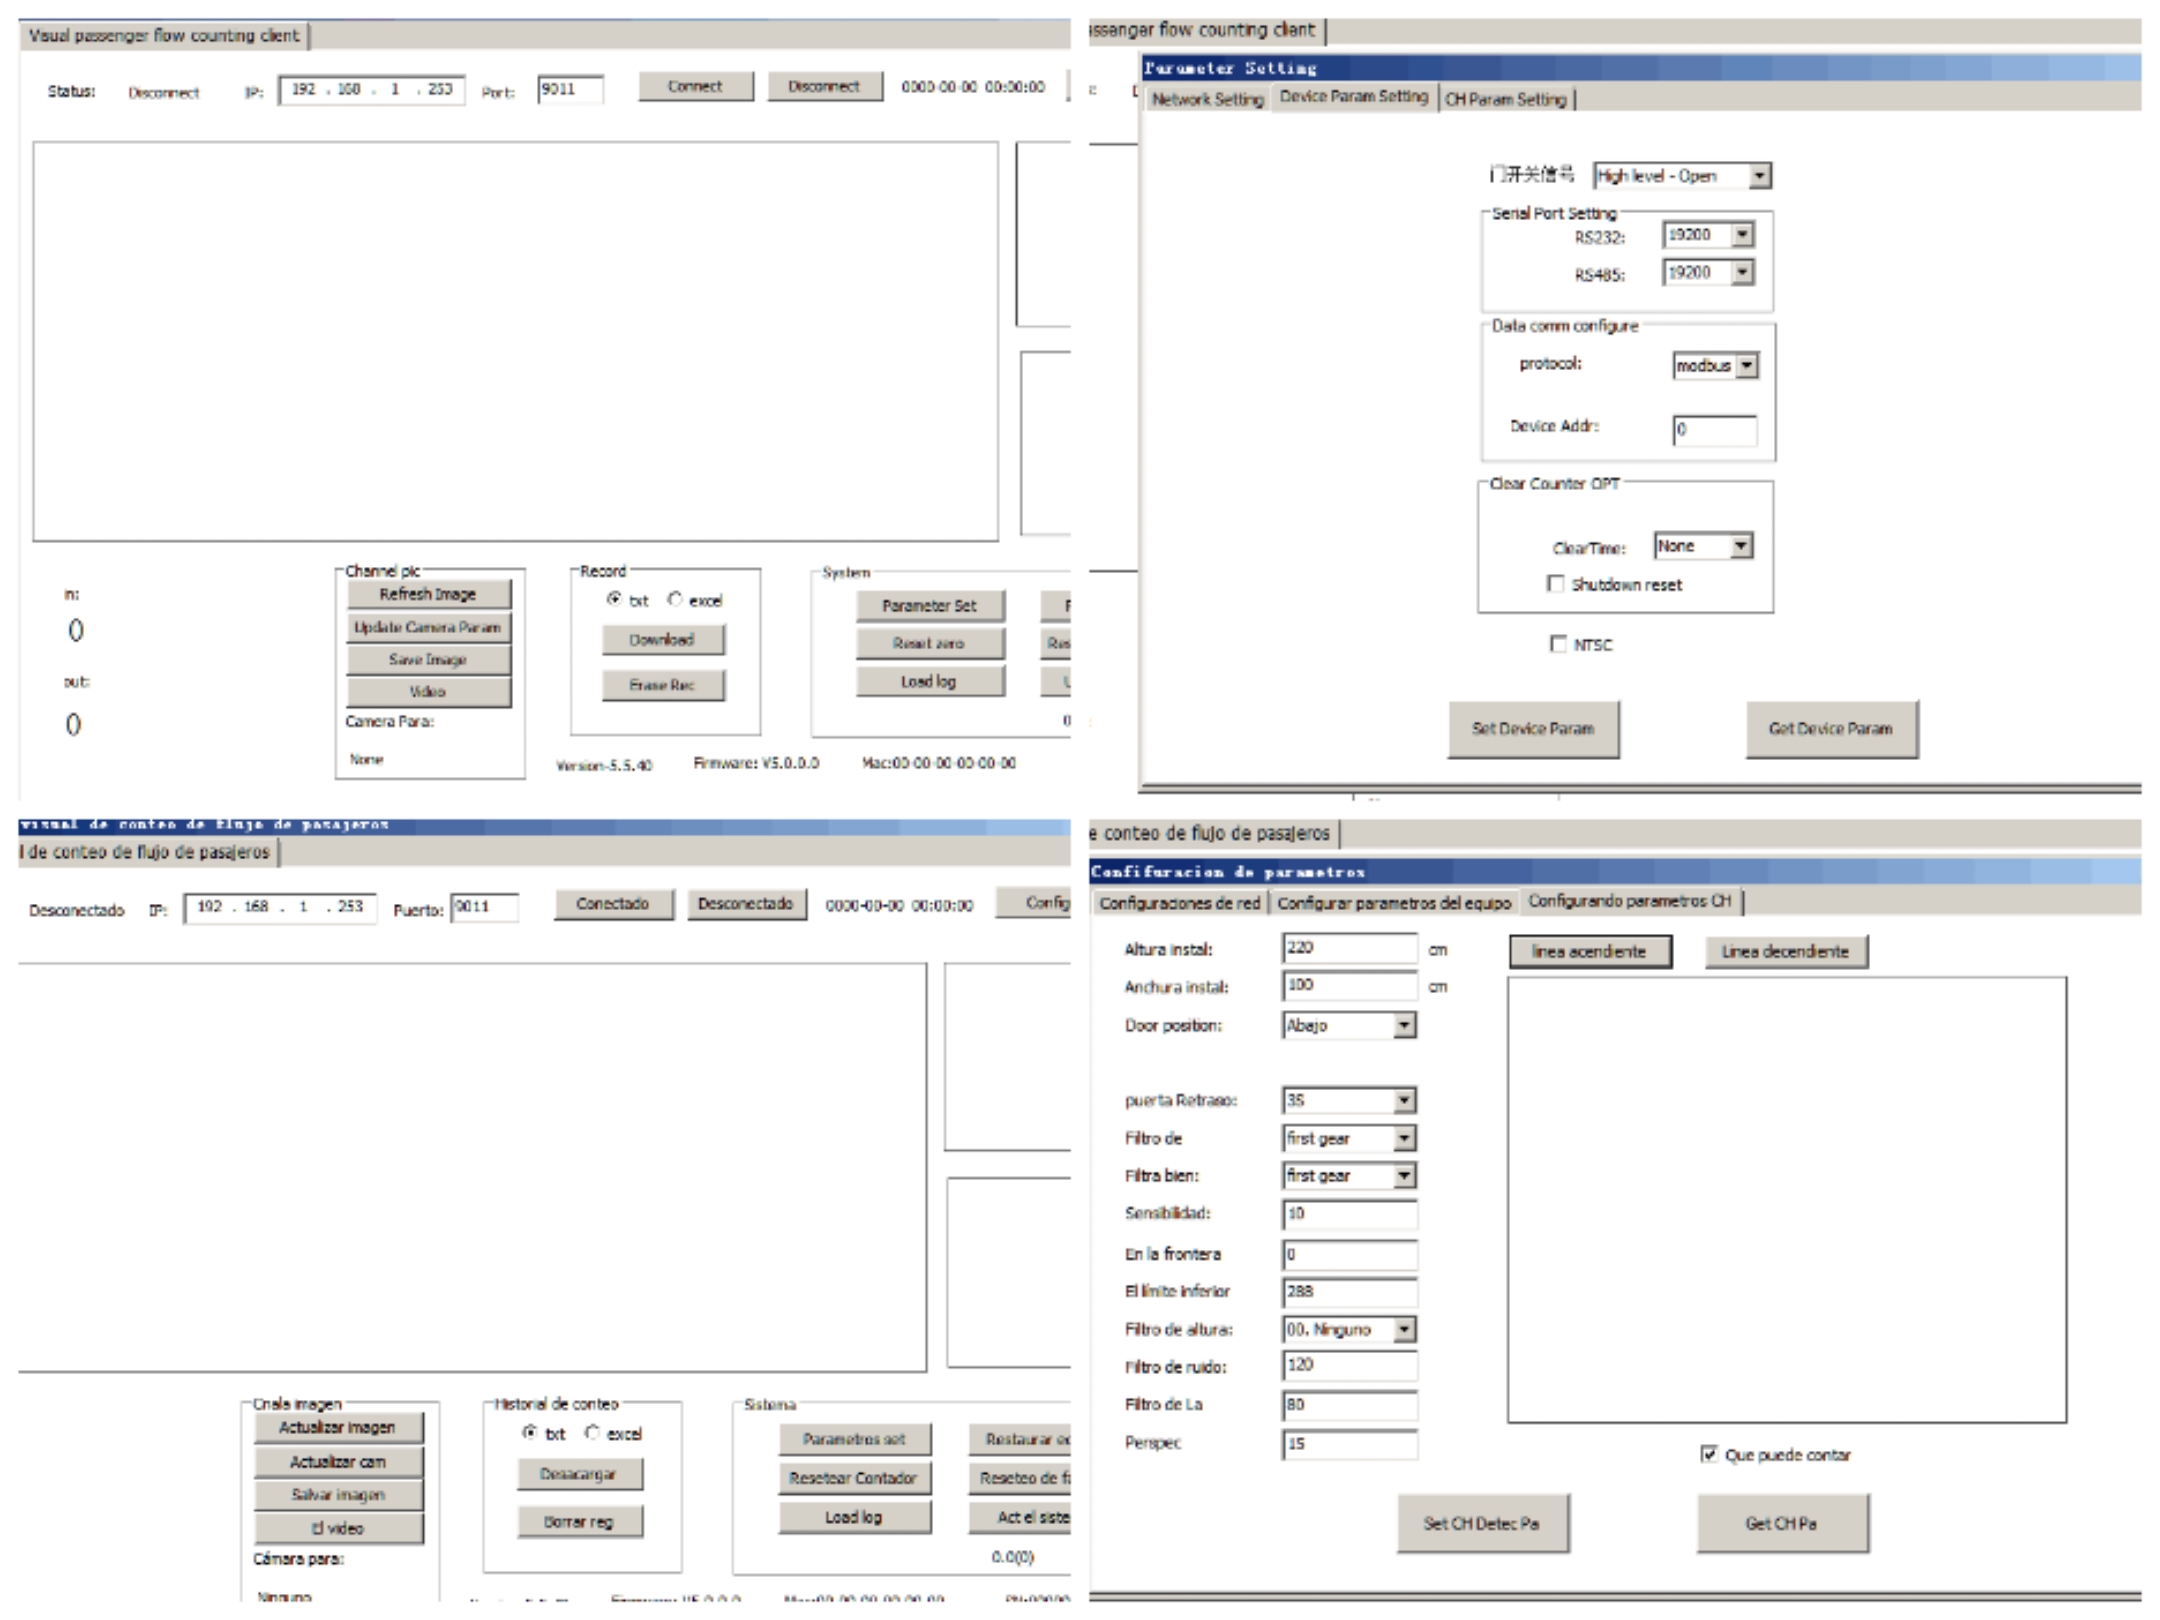The width and height of the screenshot is (2160, 1620).
Task: Select txt radio in Historial de conteo
Action: (x=530, y=1433)
